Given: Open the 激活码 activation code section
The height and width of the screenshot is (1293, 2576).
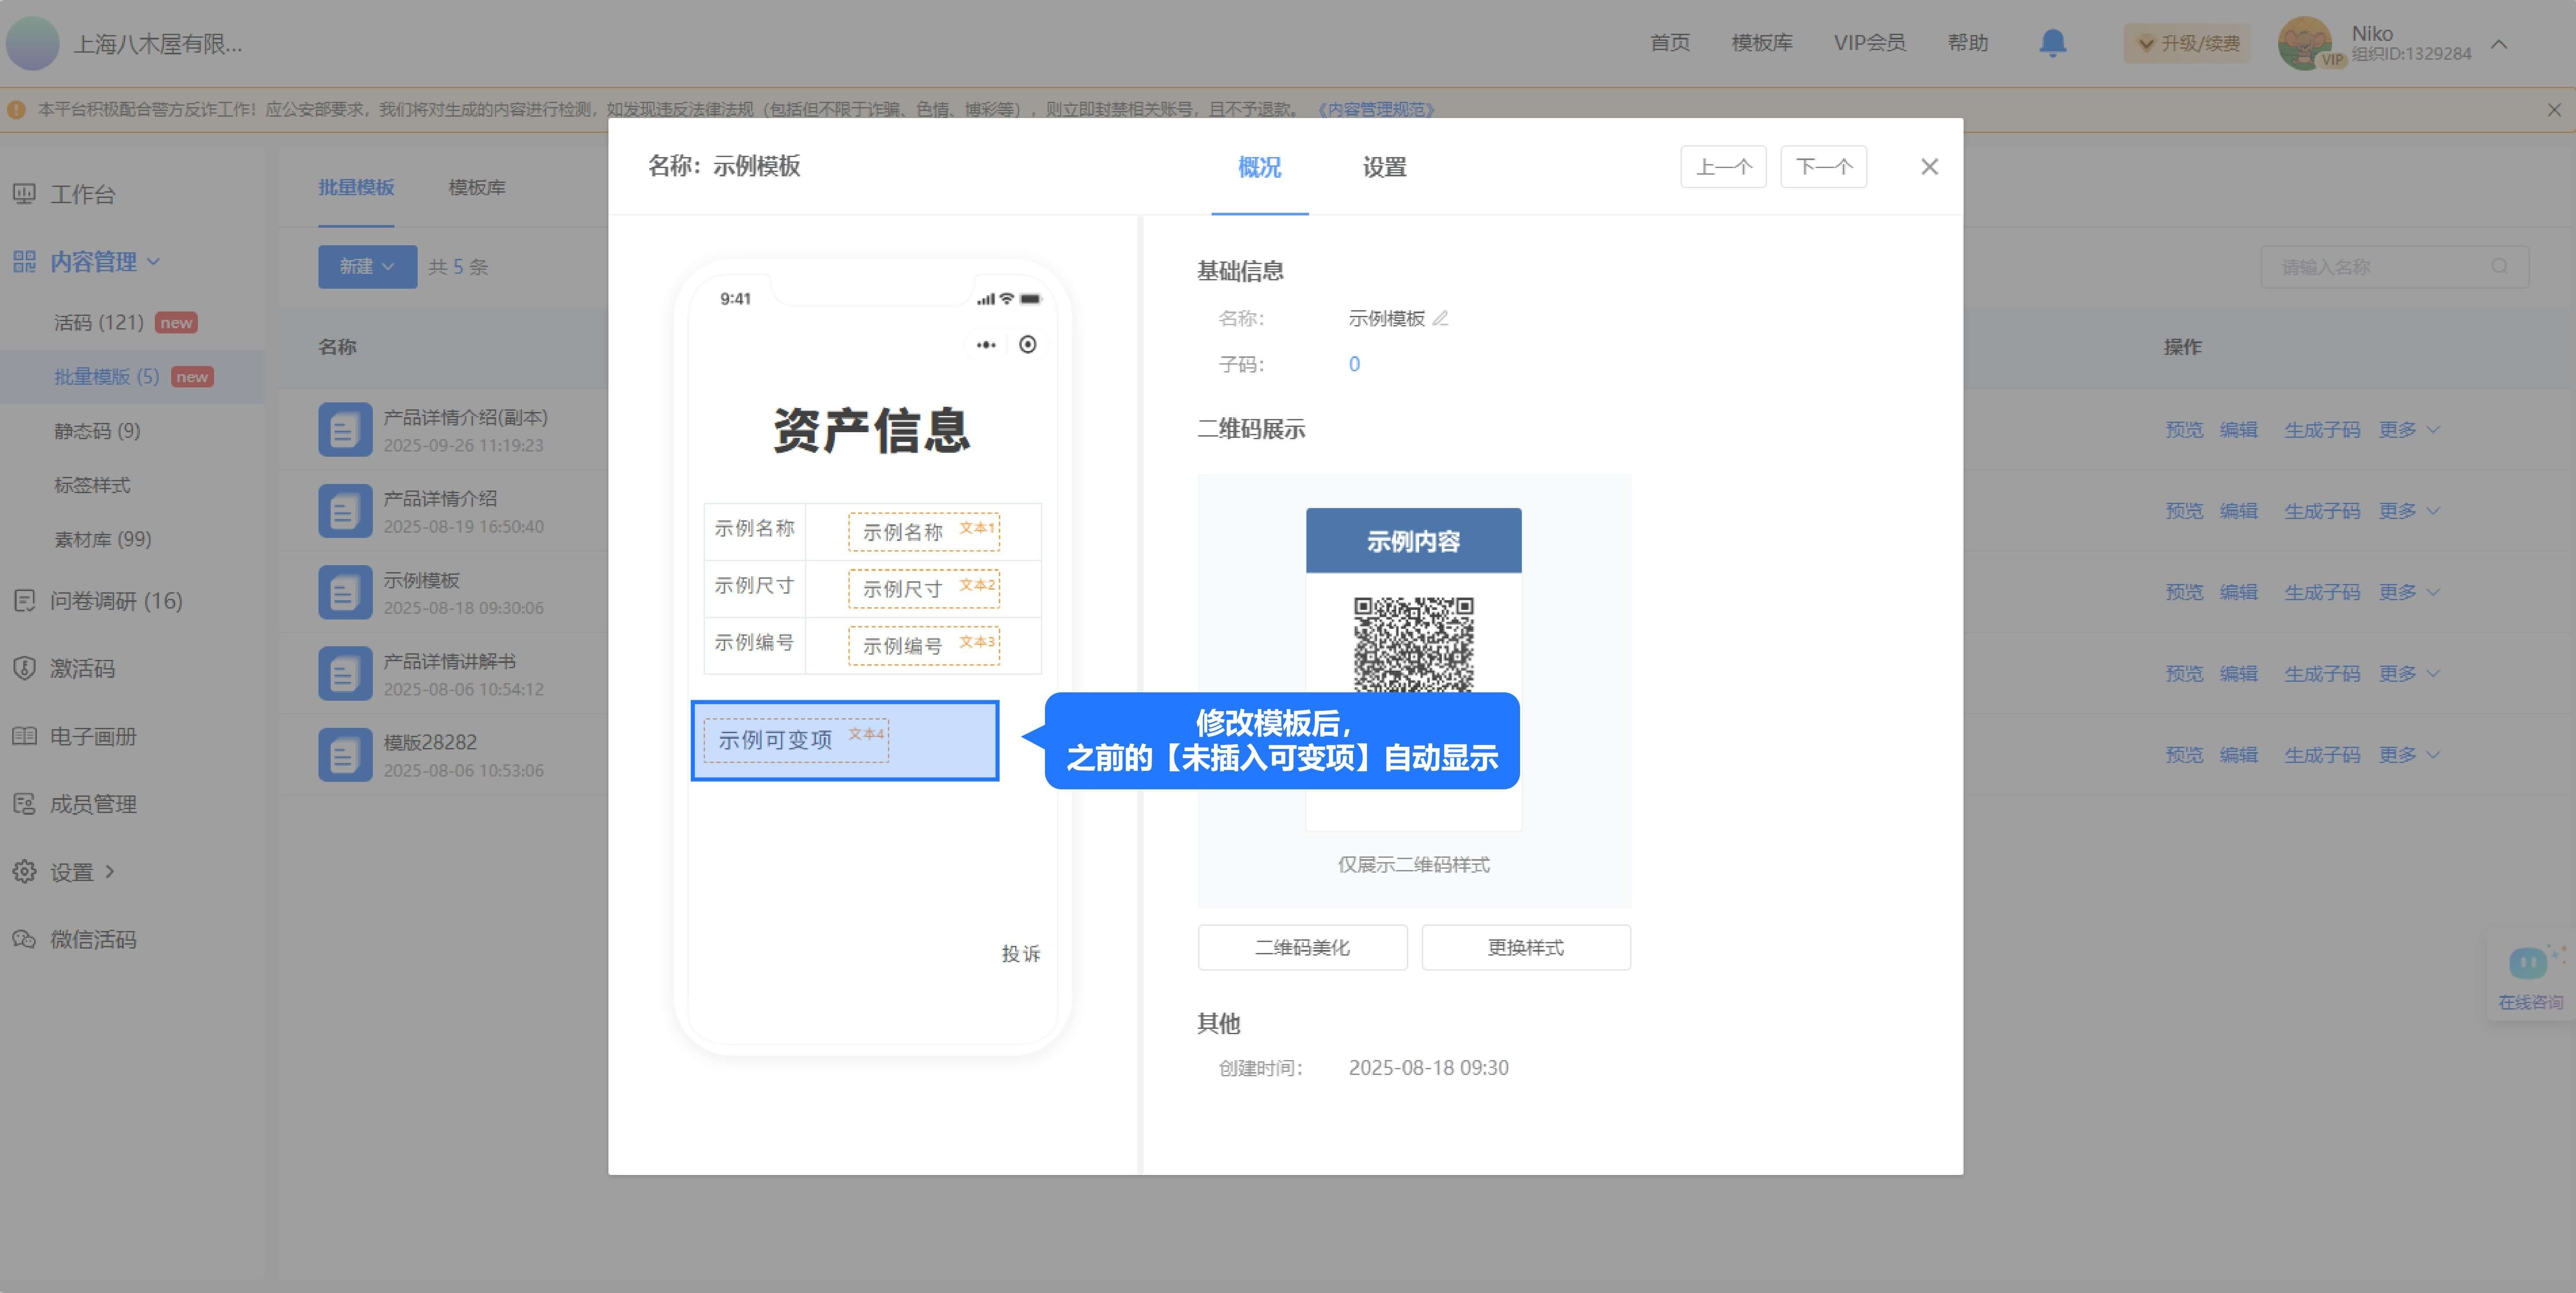Looking at the screenshot, I should point(84,668).
